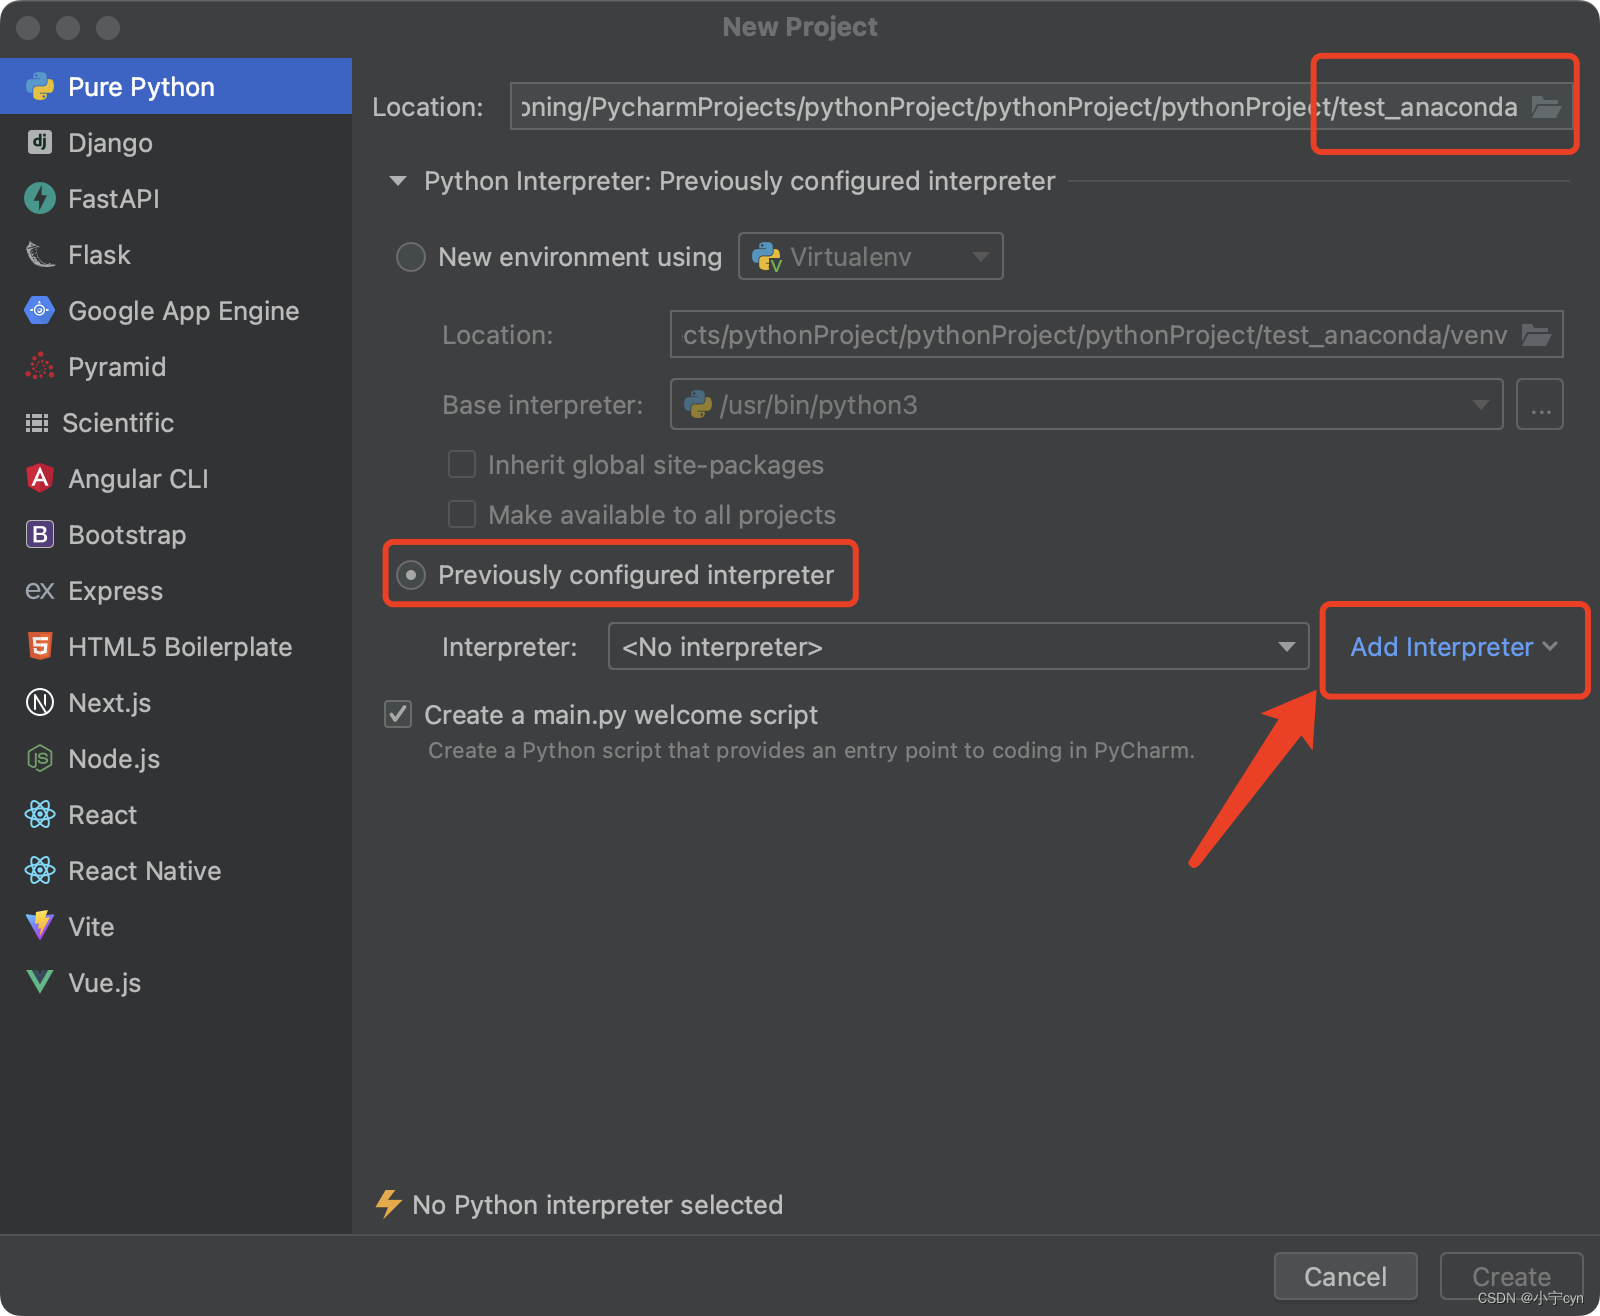Click the Next.js N icon

40,702
